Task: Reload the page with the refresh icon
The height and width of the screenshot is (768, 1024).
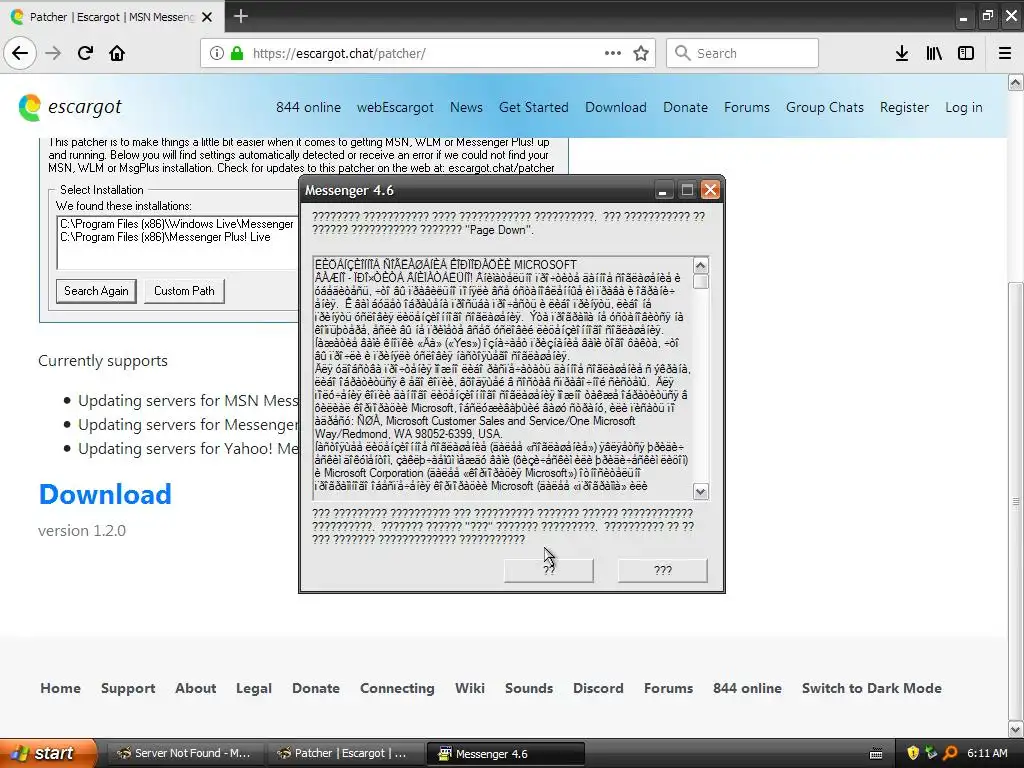Action: (x=85, y=53)
